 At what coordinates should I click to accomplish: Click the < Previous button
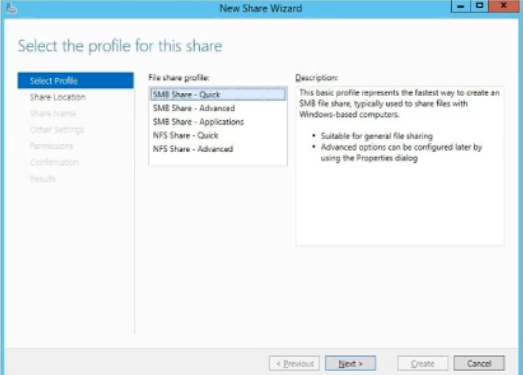tap(294, 363)
